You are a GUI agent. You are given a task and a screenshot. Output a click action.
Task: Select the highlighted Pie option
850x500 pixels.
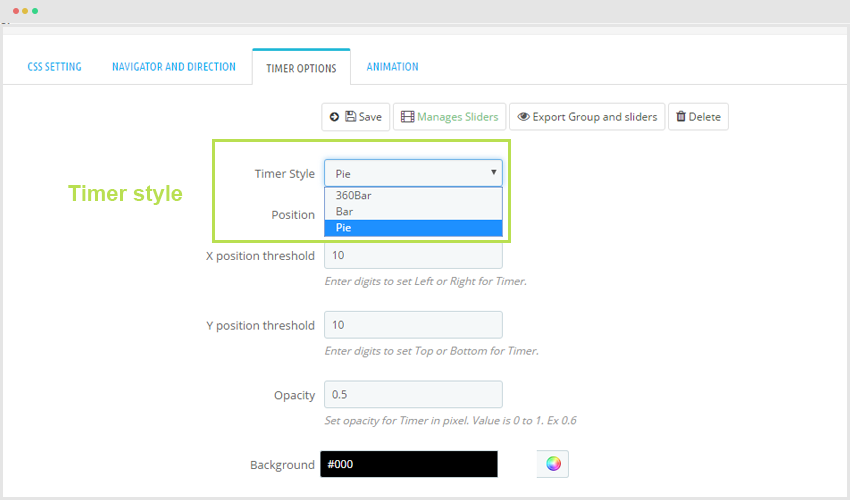pyautogui.click(x=413, y=228)
